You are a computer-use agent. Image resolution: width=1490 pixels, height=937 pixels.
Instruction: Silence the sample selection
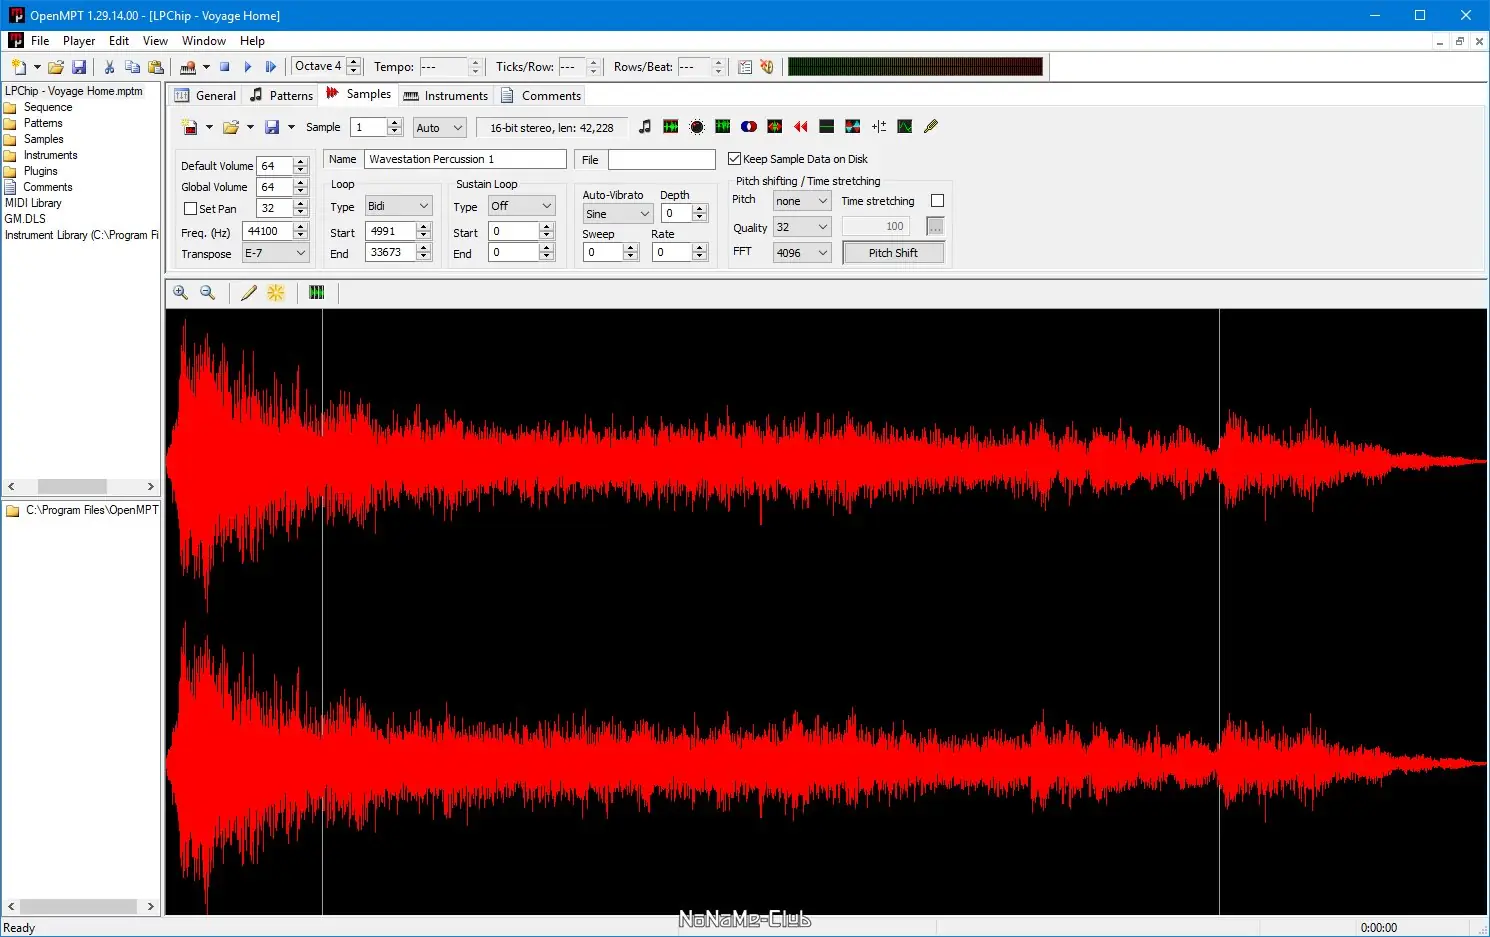(x=827, y=127)
